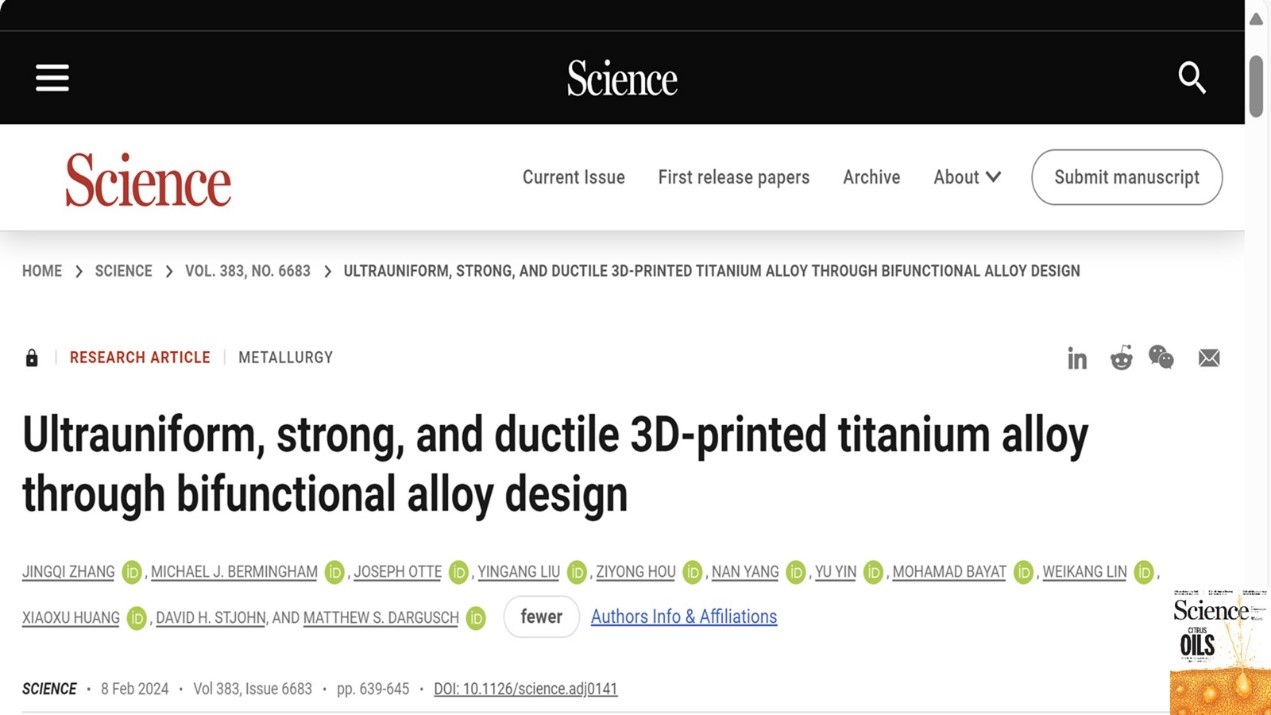Screen dimensions: 1271x715
Task: Open the search magnifier icon
Action: tap(1191, 77)
